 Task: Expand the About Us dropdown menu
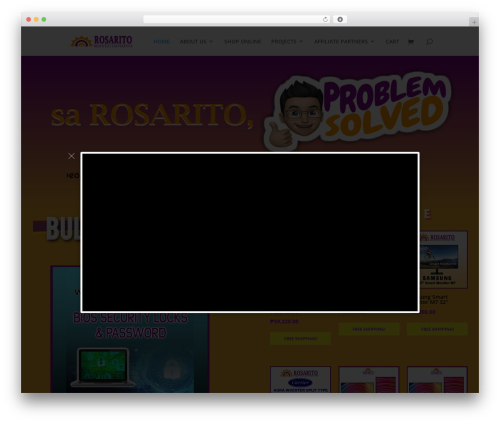click(196, 41)
